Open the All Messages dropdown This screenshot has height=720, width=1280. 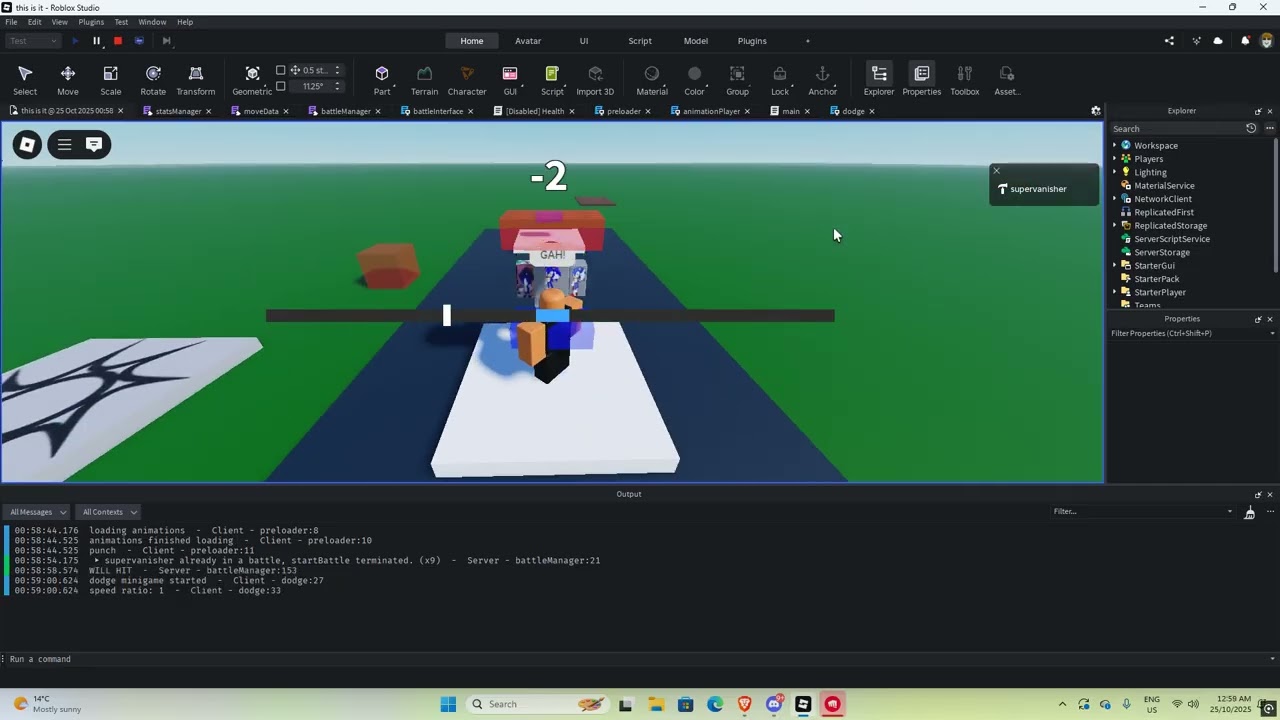pyautogui.click(x=37, y=512)
